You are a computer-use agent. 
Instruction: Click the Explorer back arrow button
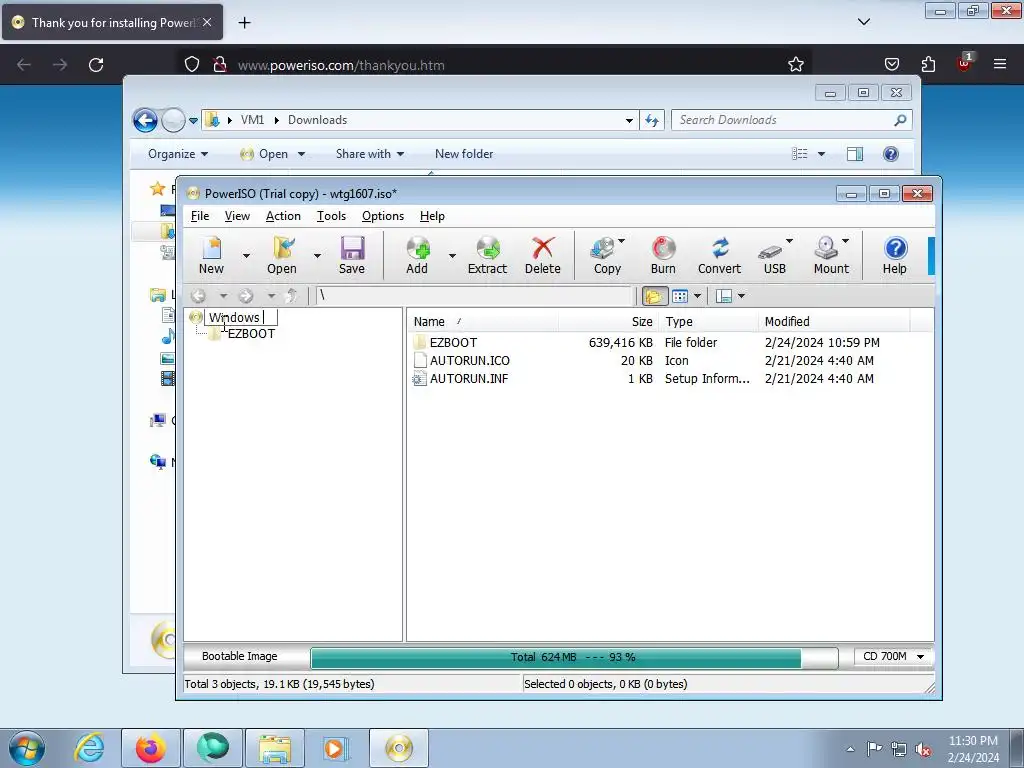tap(145, 120)
